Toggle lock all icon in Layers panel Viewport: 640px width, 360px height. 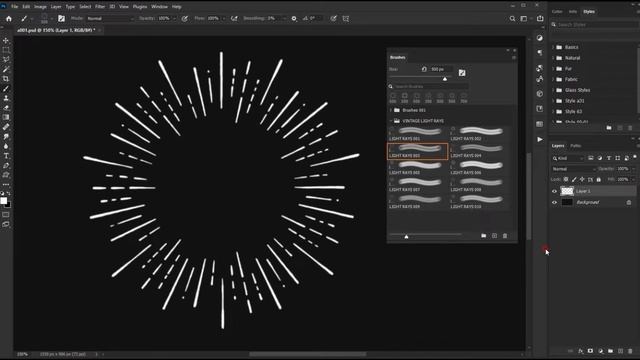[598, 179]
